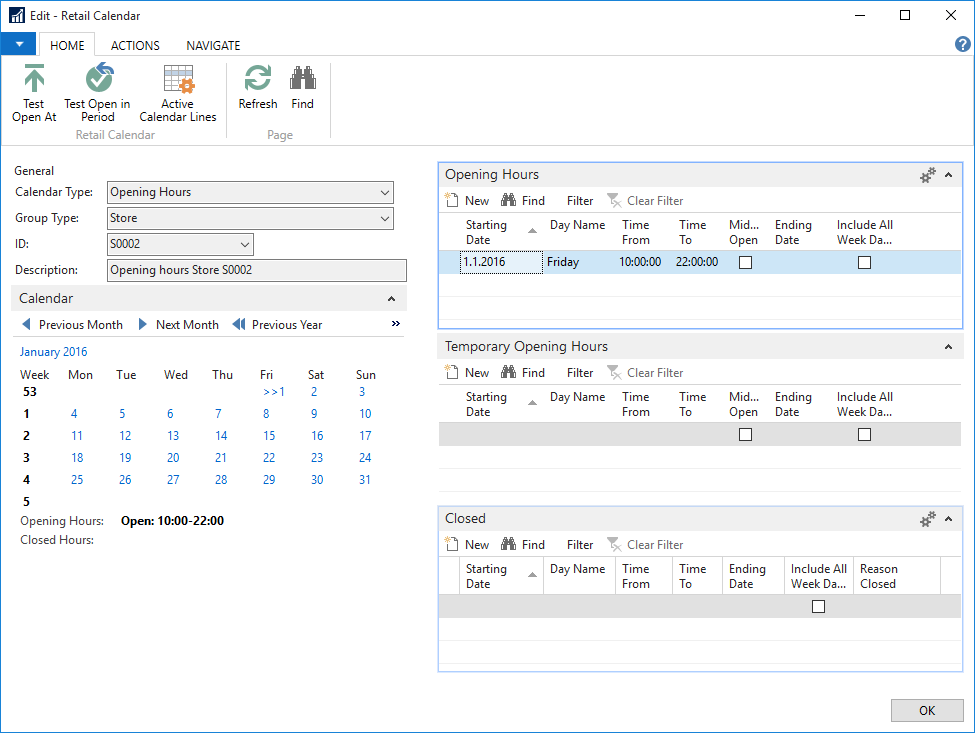Open Active Calendar Lines
The width and height of the screenshot is (975, 733).
pos(178,80)
